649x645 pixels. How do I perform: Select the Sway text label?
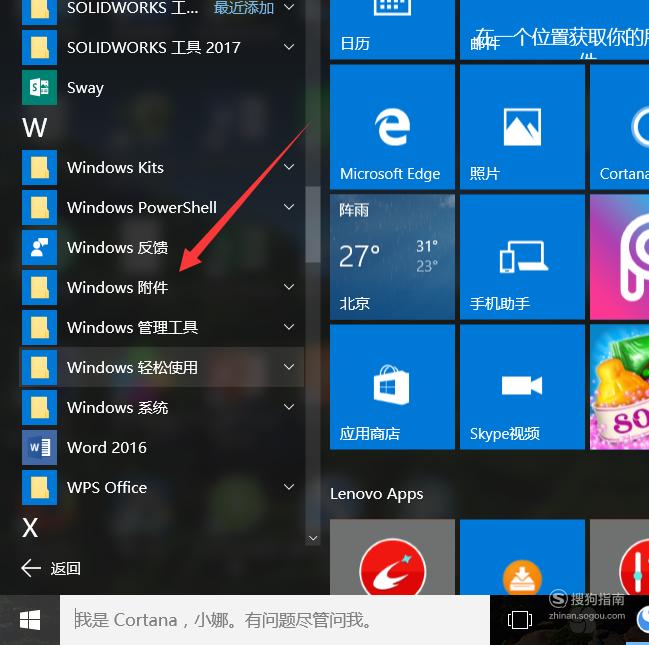(x=85, y=88)
